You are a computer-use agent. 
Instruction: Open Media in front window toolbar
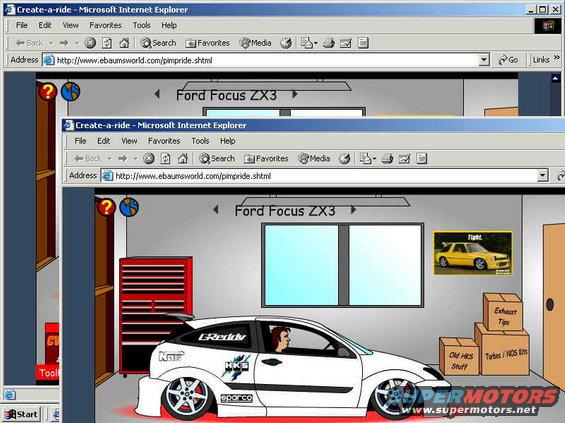tap(314, 159)
